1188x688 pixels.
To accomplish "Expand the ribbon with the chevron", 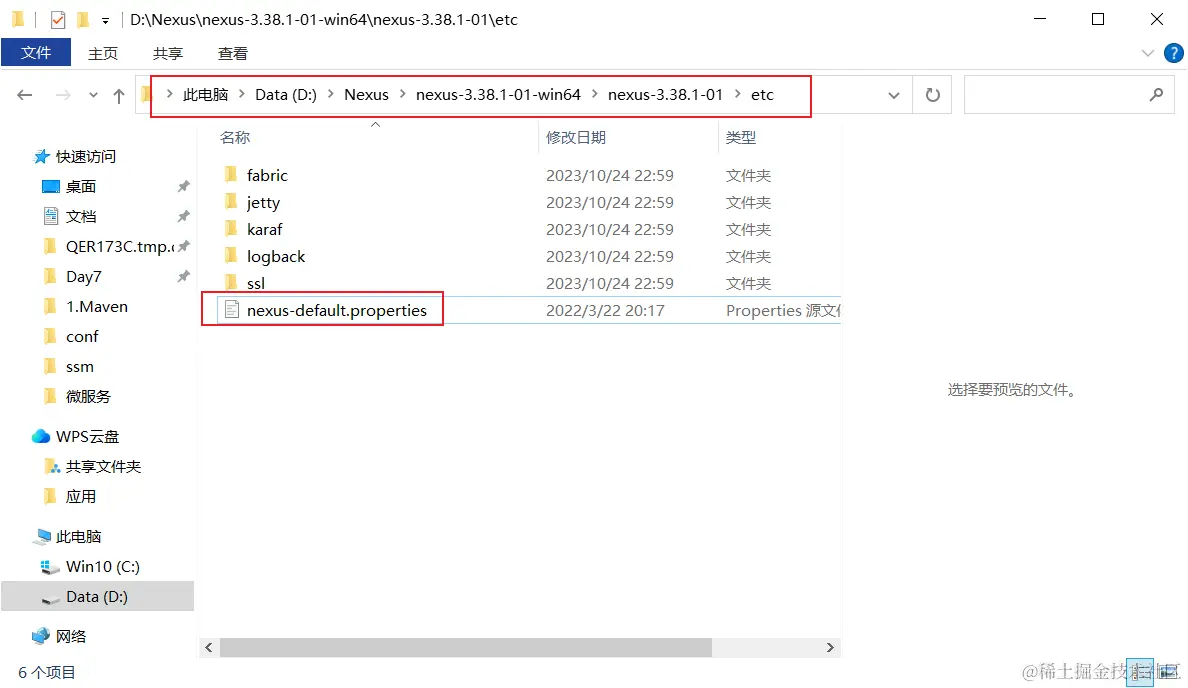I will (1148, 53).
